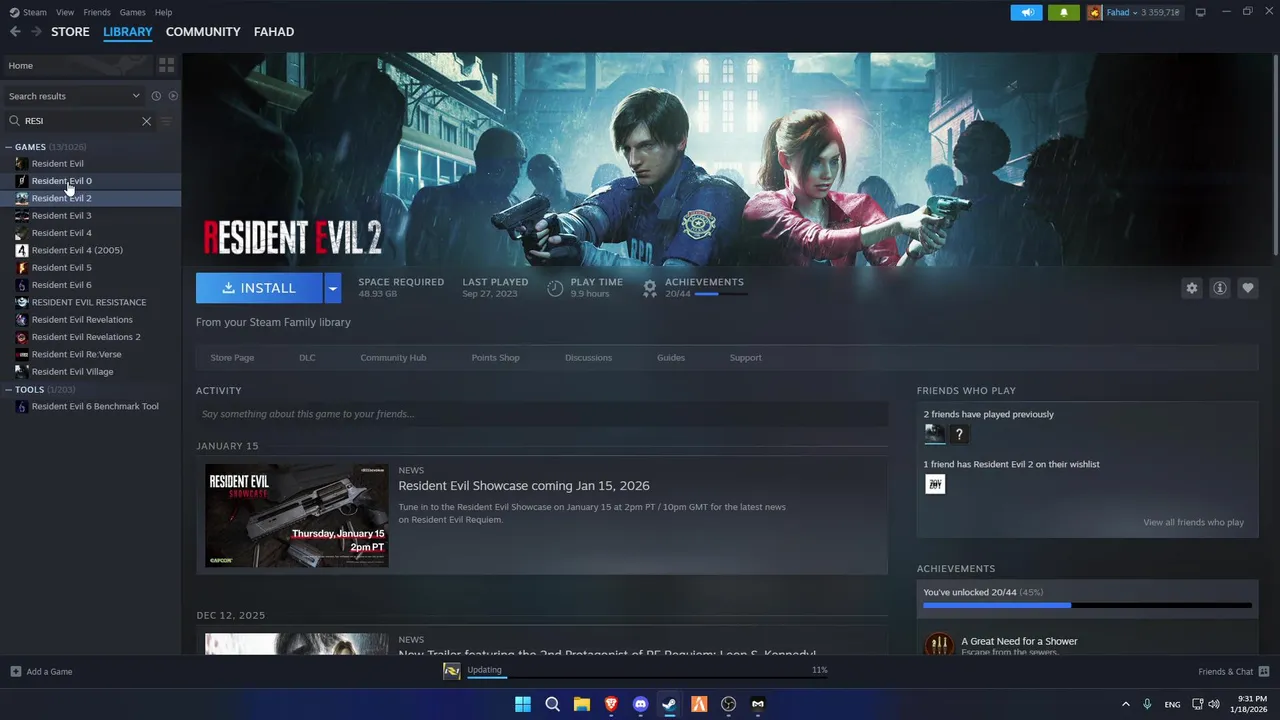Open the Store Page link

(x=232, y=358)
